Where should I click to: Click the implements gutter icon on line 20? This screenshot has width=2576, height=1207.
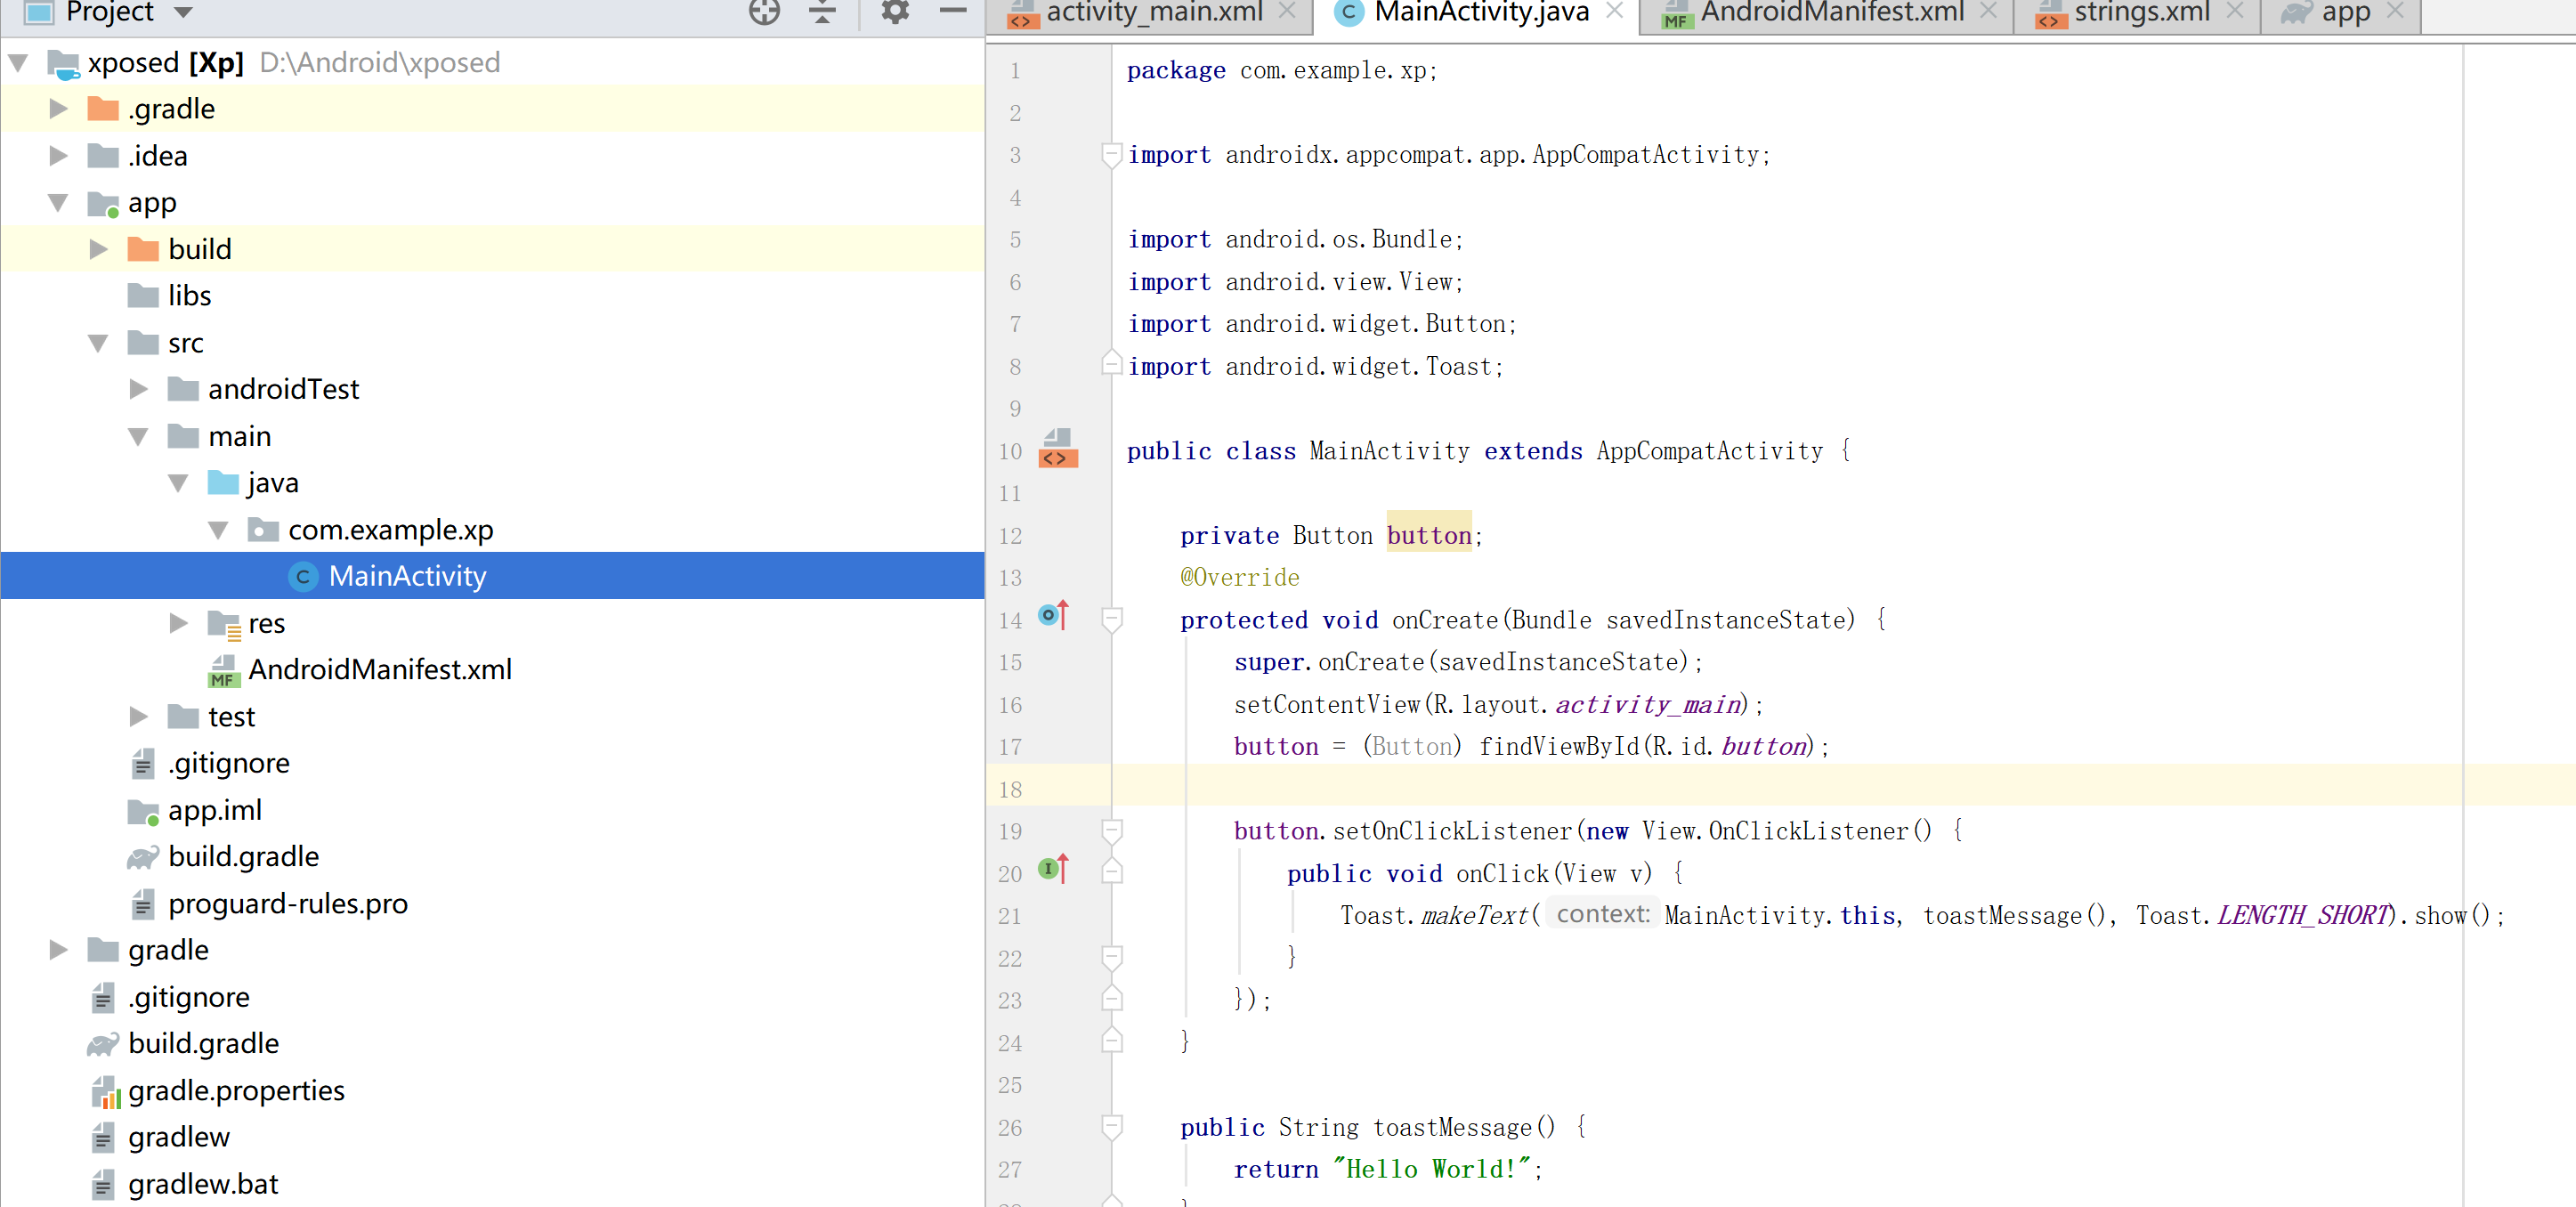[1052, 869]
